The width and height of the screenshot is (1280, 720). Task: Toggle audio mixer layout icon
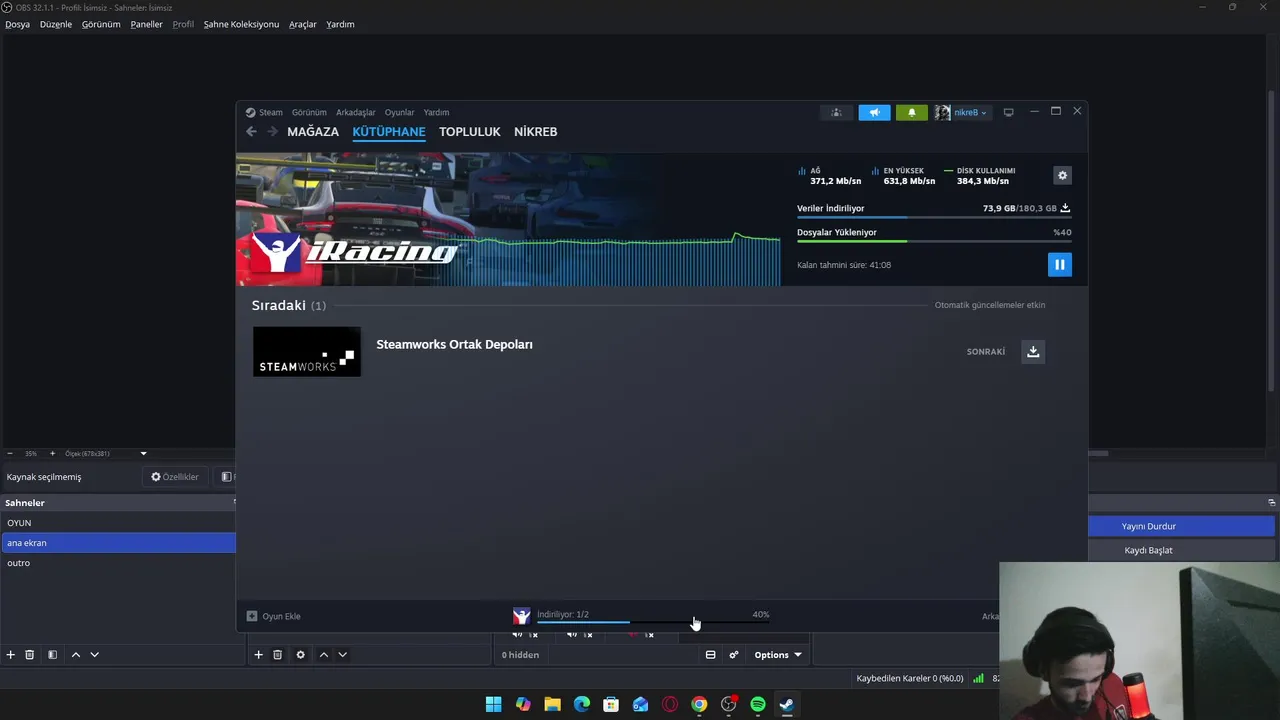pos(710,655)
